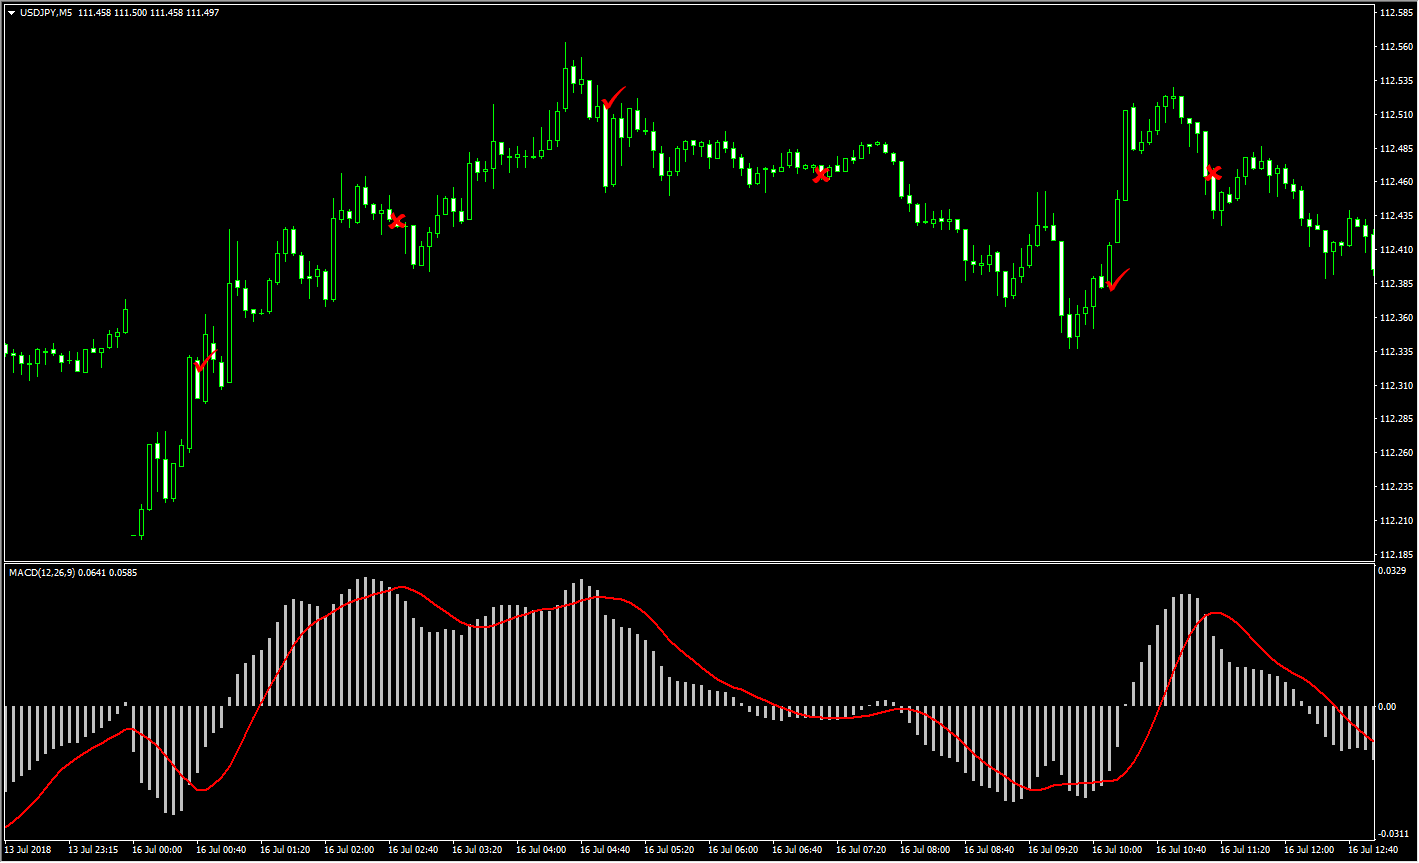Viewport: 1419px width, 863px height.
Task: Click the 16 Jul 02:40 time label
Action: click(x=413, y=851)
